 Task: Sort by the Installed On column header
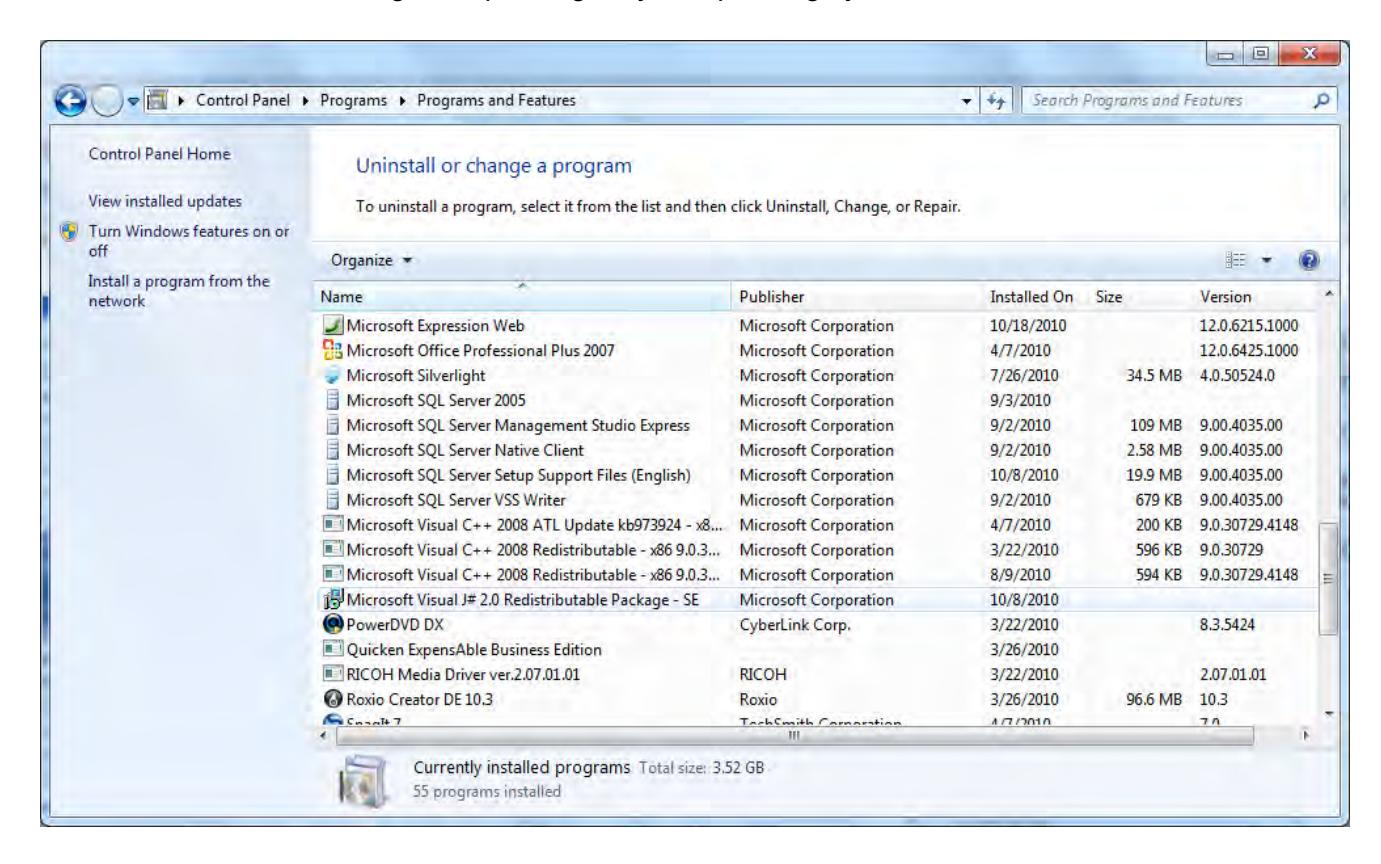point(1034,297)
